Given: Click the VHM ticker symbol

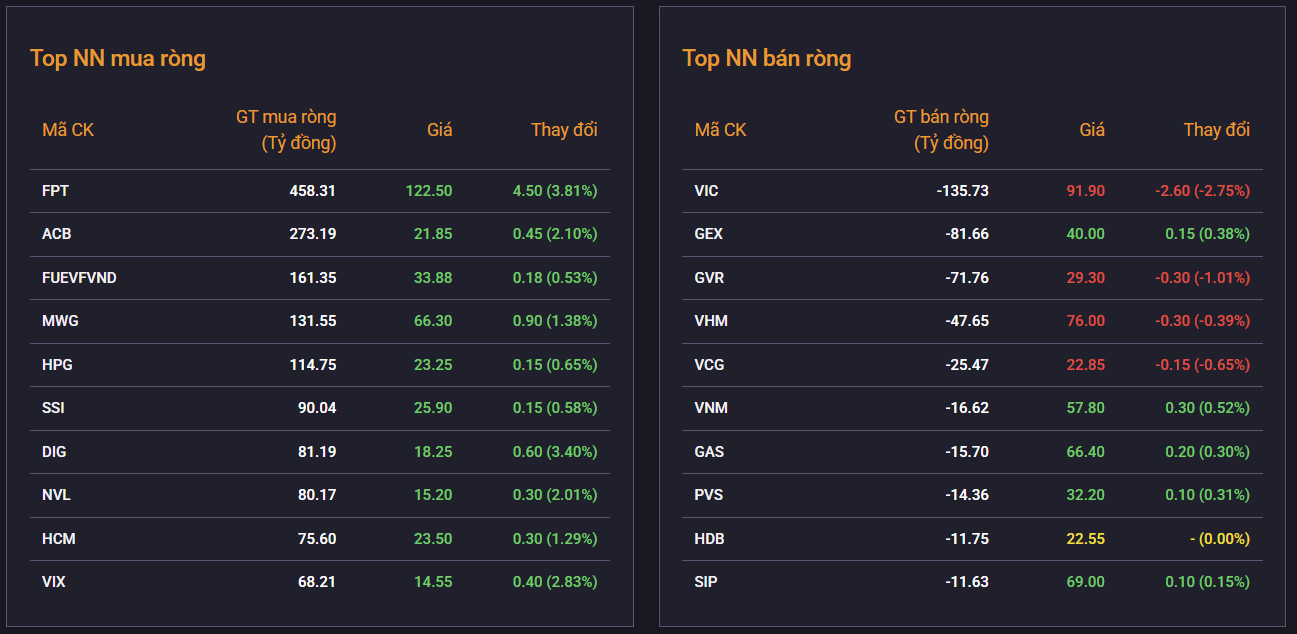Looking at the screenshot, I should coord(710,321).
